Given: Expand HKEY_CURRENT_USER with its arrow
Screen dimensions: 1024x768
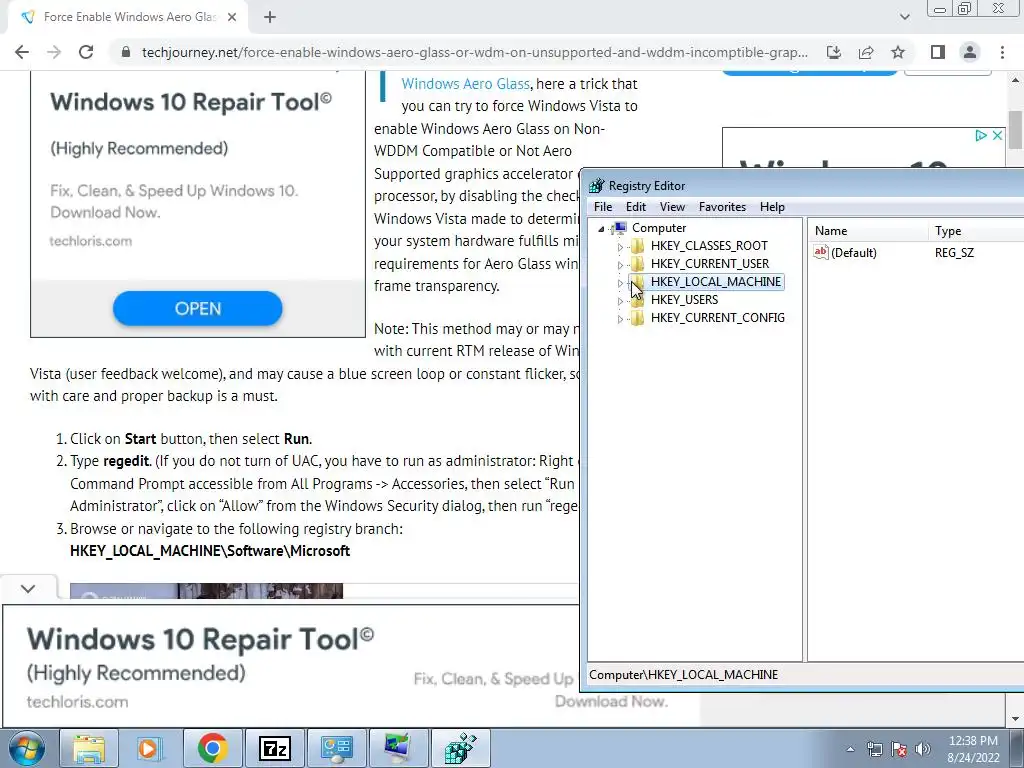Looking at the screenshot, I should [x=620, y=264].
